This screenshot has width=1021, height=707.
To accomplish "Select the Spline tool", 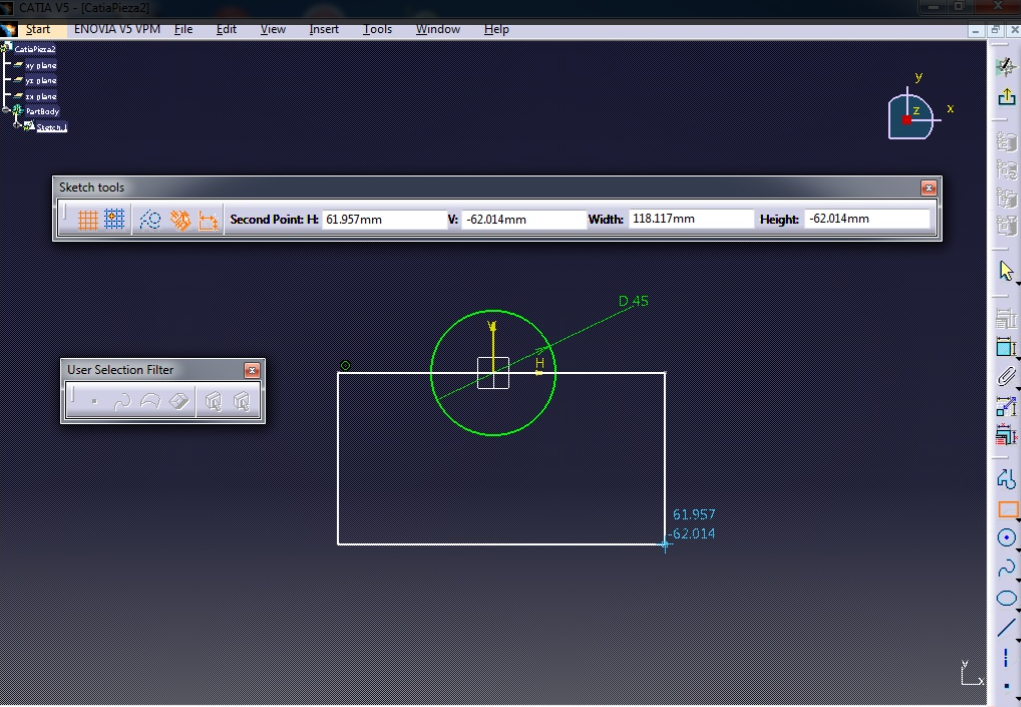I will pyautogui.click(x=1006, y=568).
